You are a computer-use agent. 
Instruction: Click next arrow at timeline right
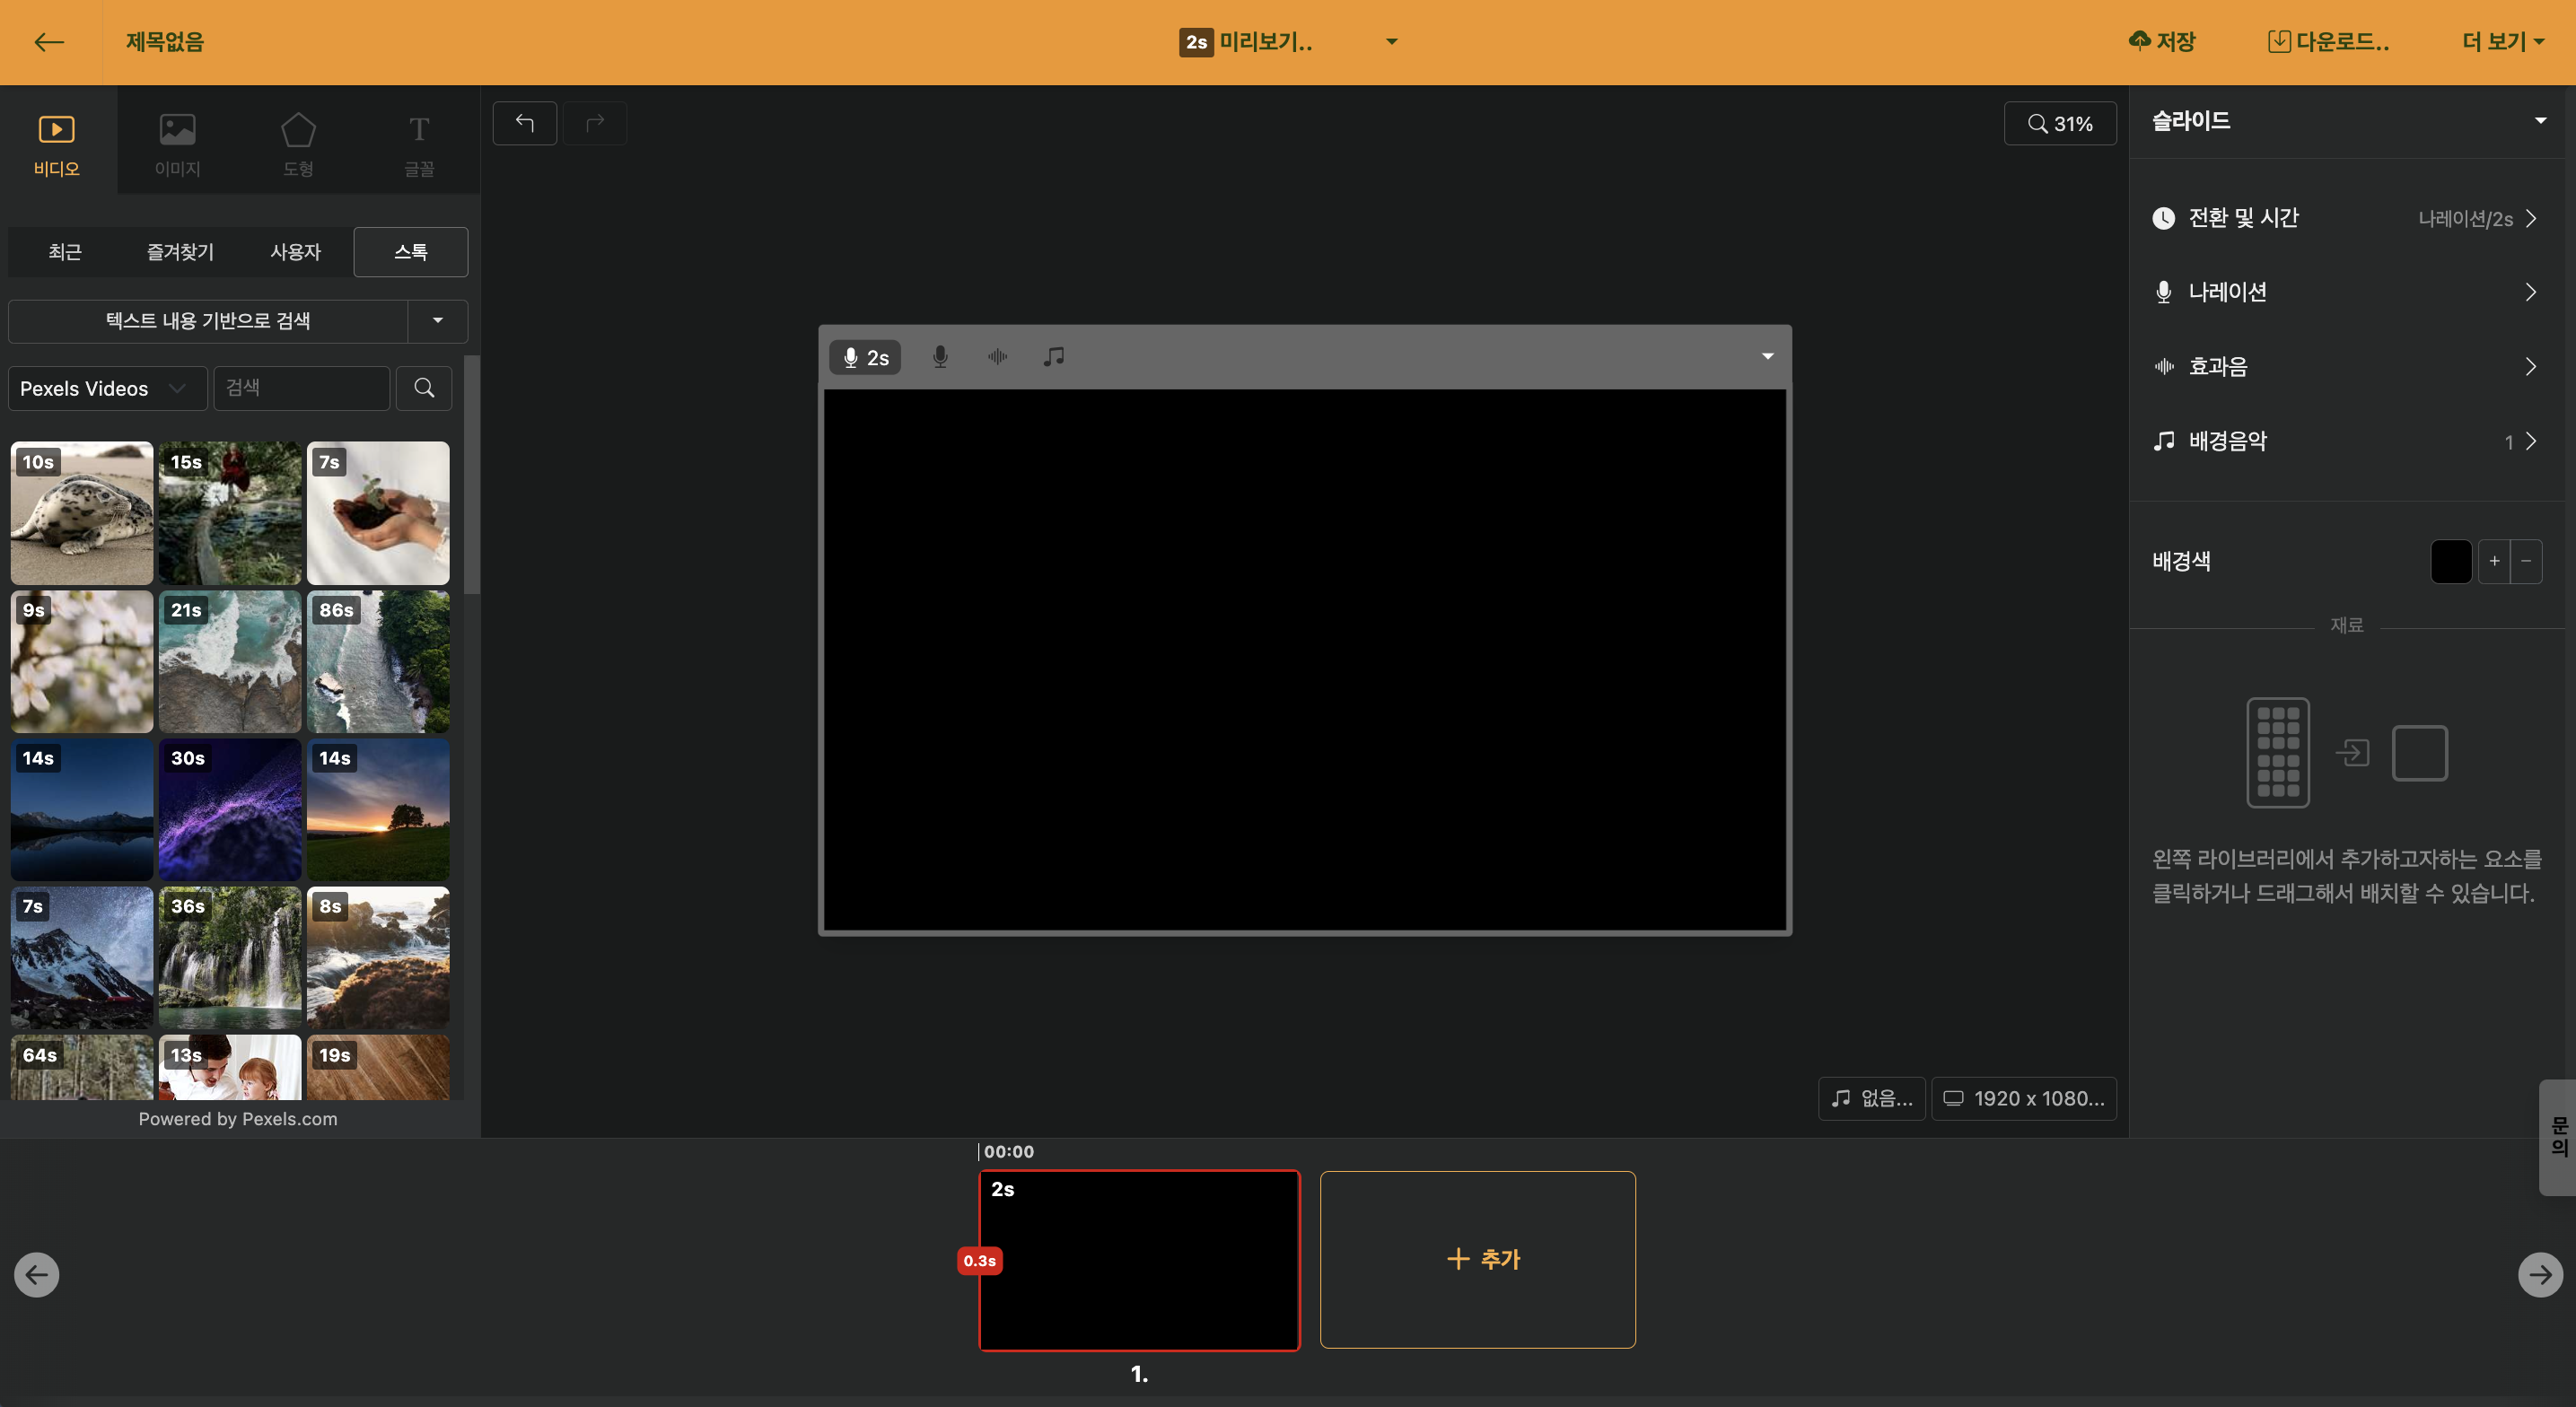(2539, 1274)
